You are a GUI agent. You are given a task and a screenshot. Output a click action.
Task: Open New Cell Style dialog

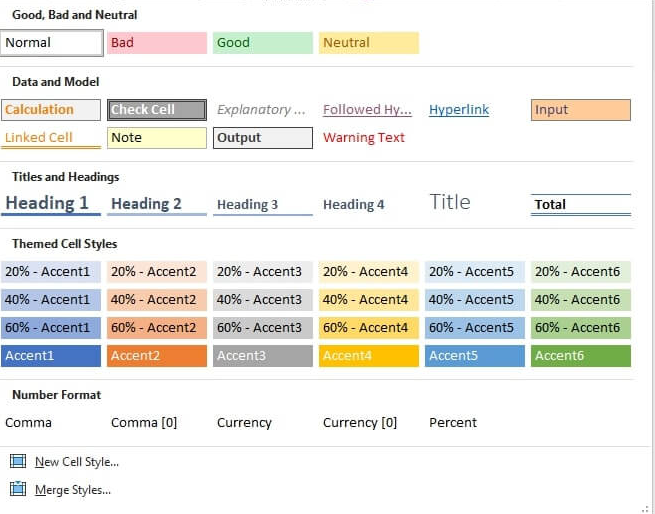[x=76, y=462]
